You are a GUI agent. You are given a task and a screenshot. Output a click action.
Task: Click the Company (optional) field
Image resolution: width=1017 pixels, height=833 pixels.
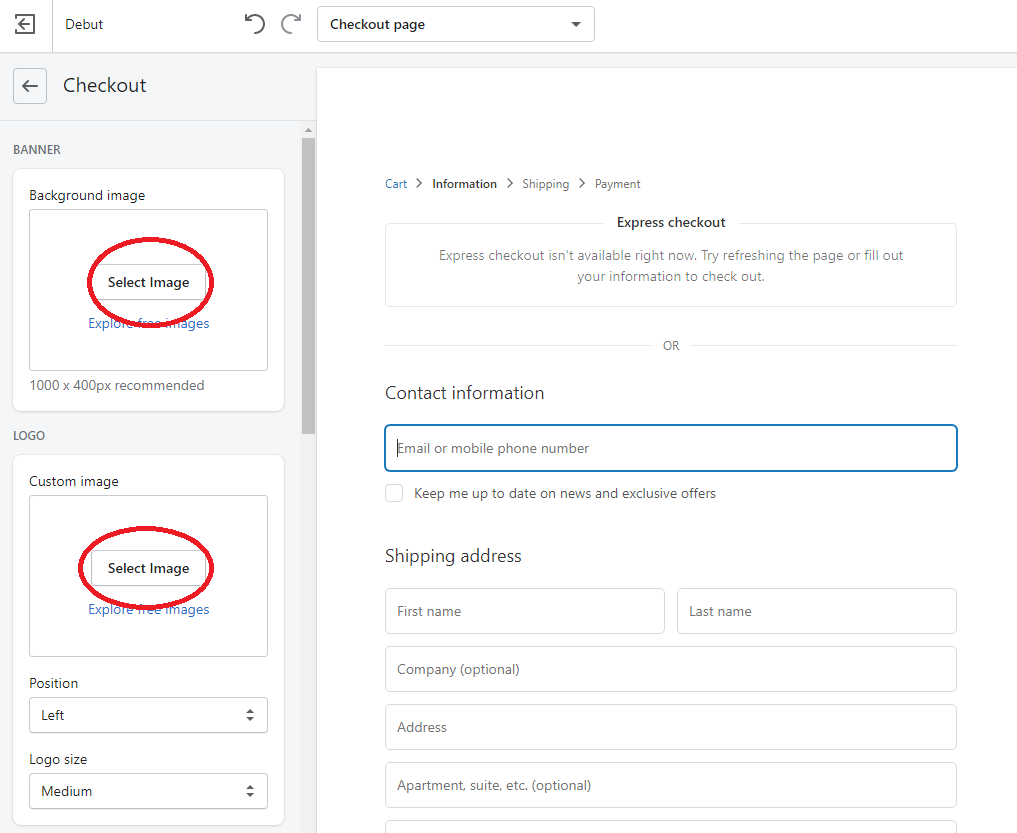(x=671, y=669)
